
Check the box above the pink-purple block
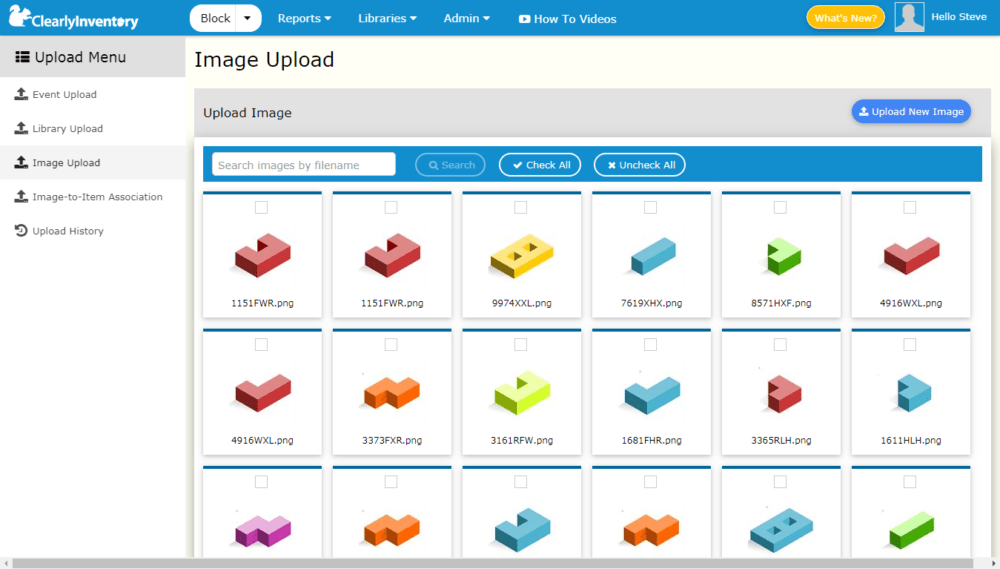[x=261, y=482]
